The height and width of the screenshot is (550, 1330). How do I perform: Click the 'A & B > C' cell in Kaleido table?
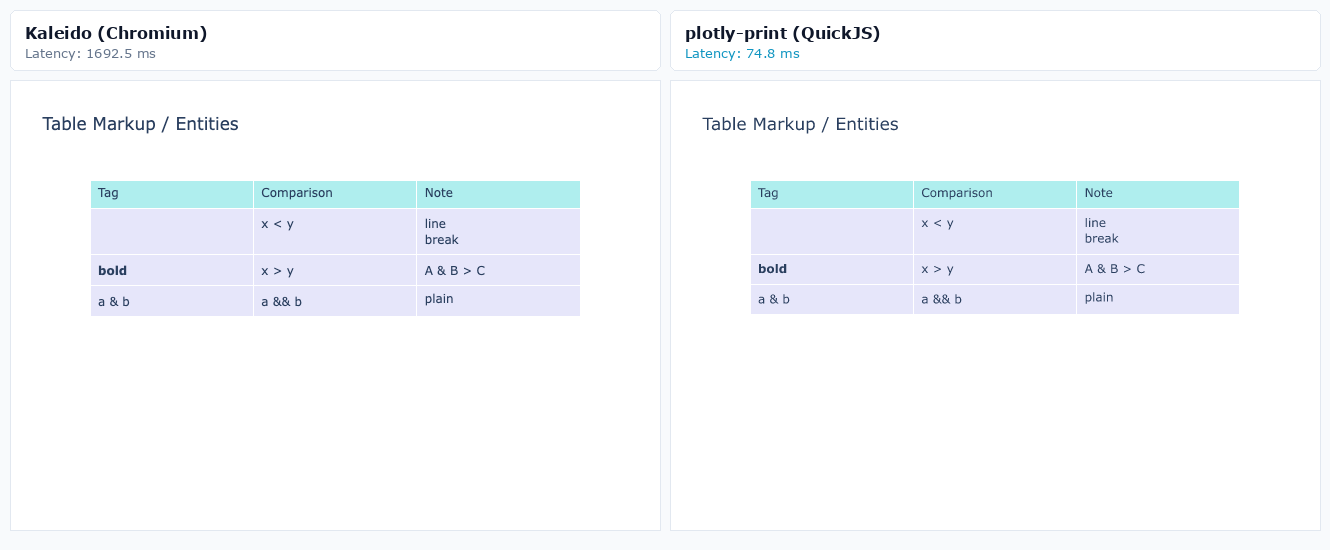point(498,270)
